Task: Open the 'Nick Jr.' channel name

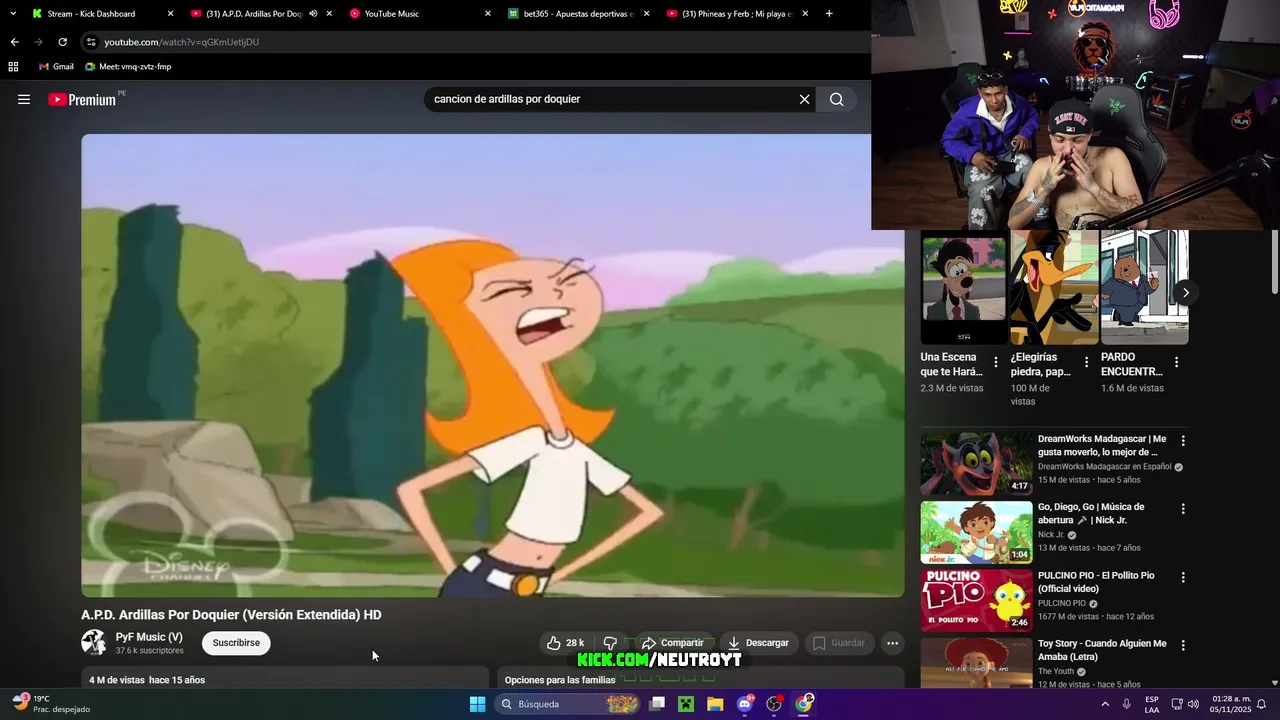Action: [x=1051, y=535]
